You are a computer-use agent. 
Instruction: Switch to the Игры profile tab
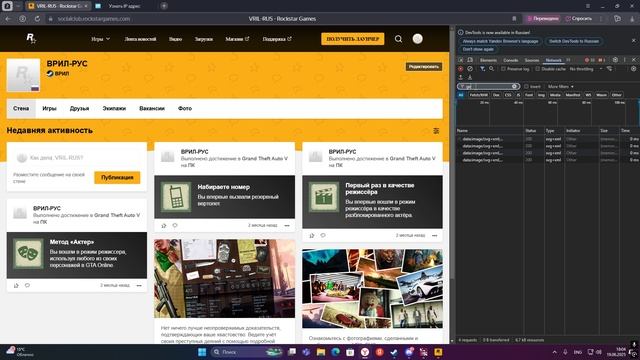point(49,109)
